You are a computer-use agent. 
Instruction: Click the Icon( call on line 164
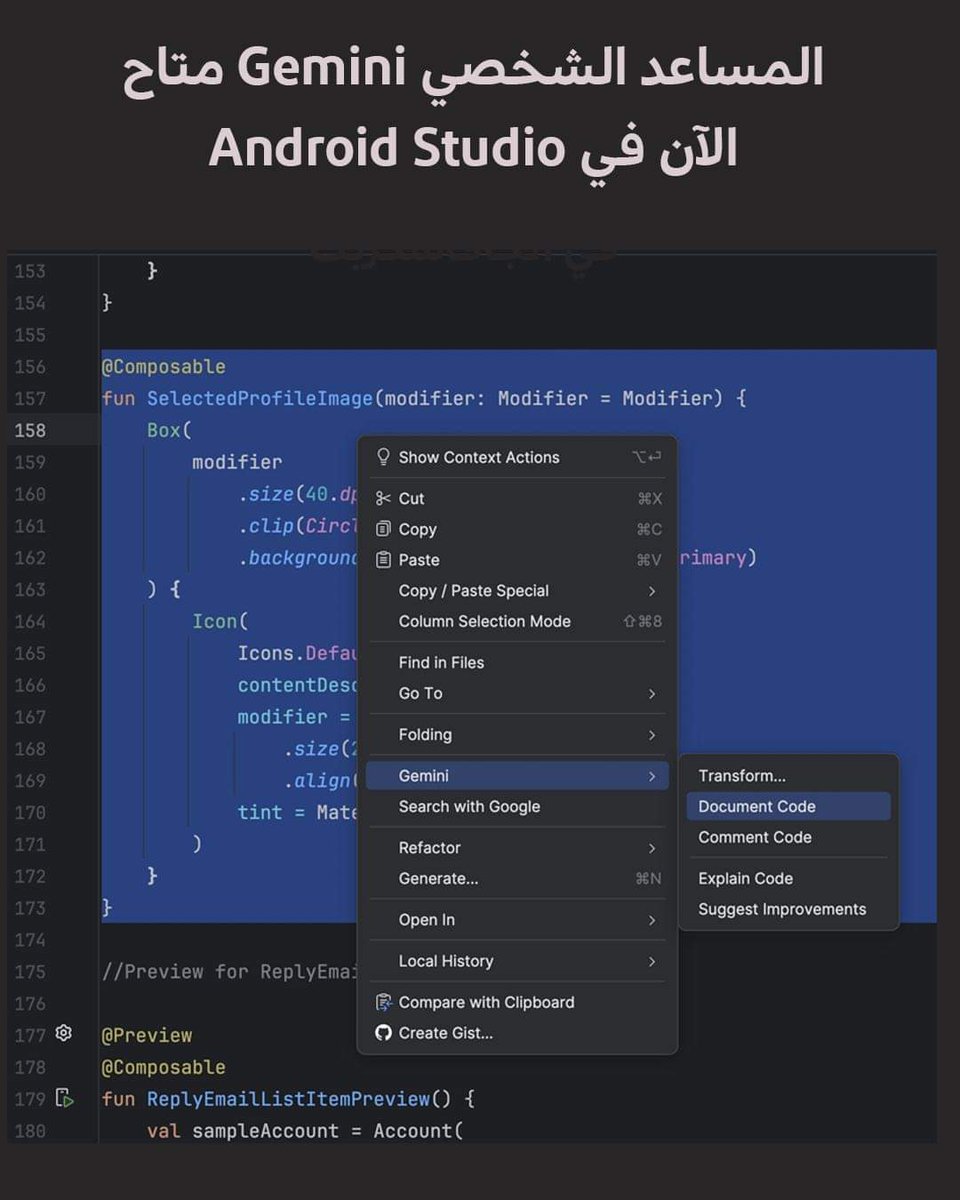tap(220, 621)
